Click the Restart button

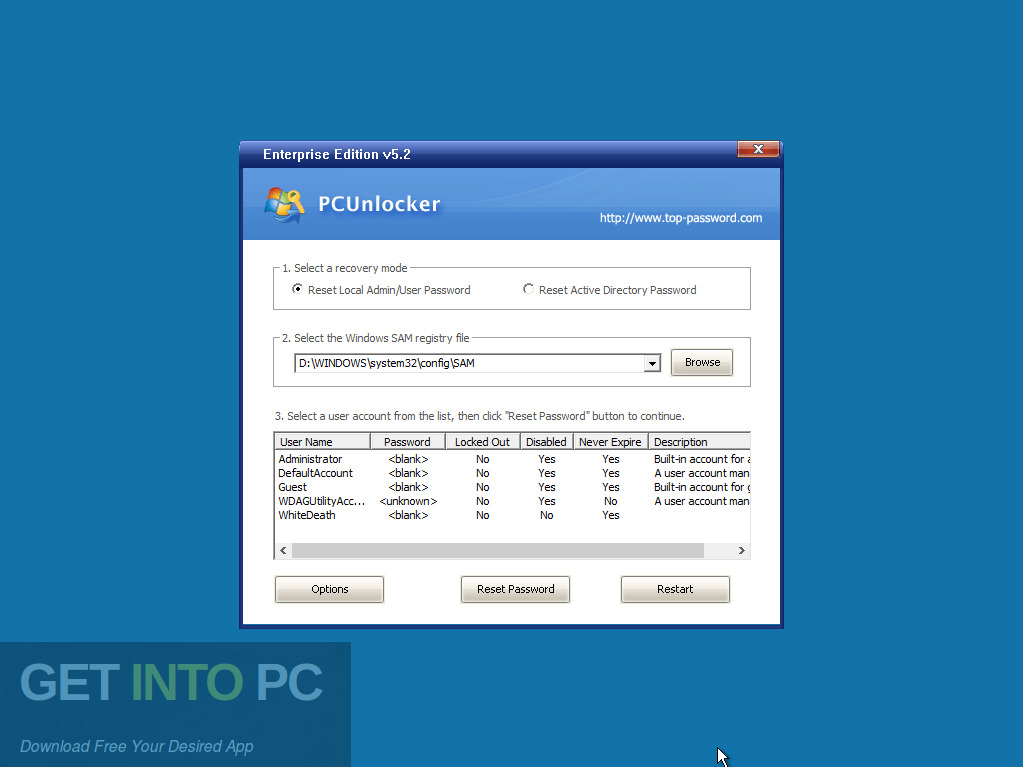[x=675, y=589]
